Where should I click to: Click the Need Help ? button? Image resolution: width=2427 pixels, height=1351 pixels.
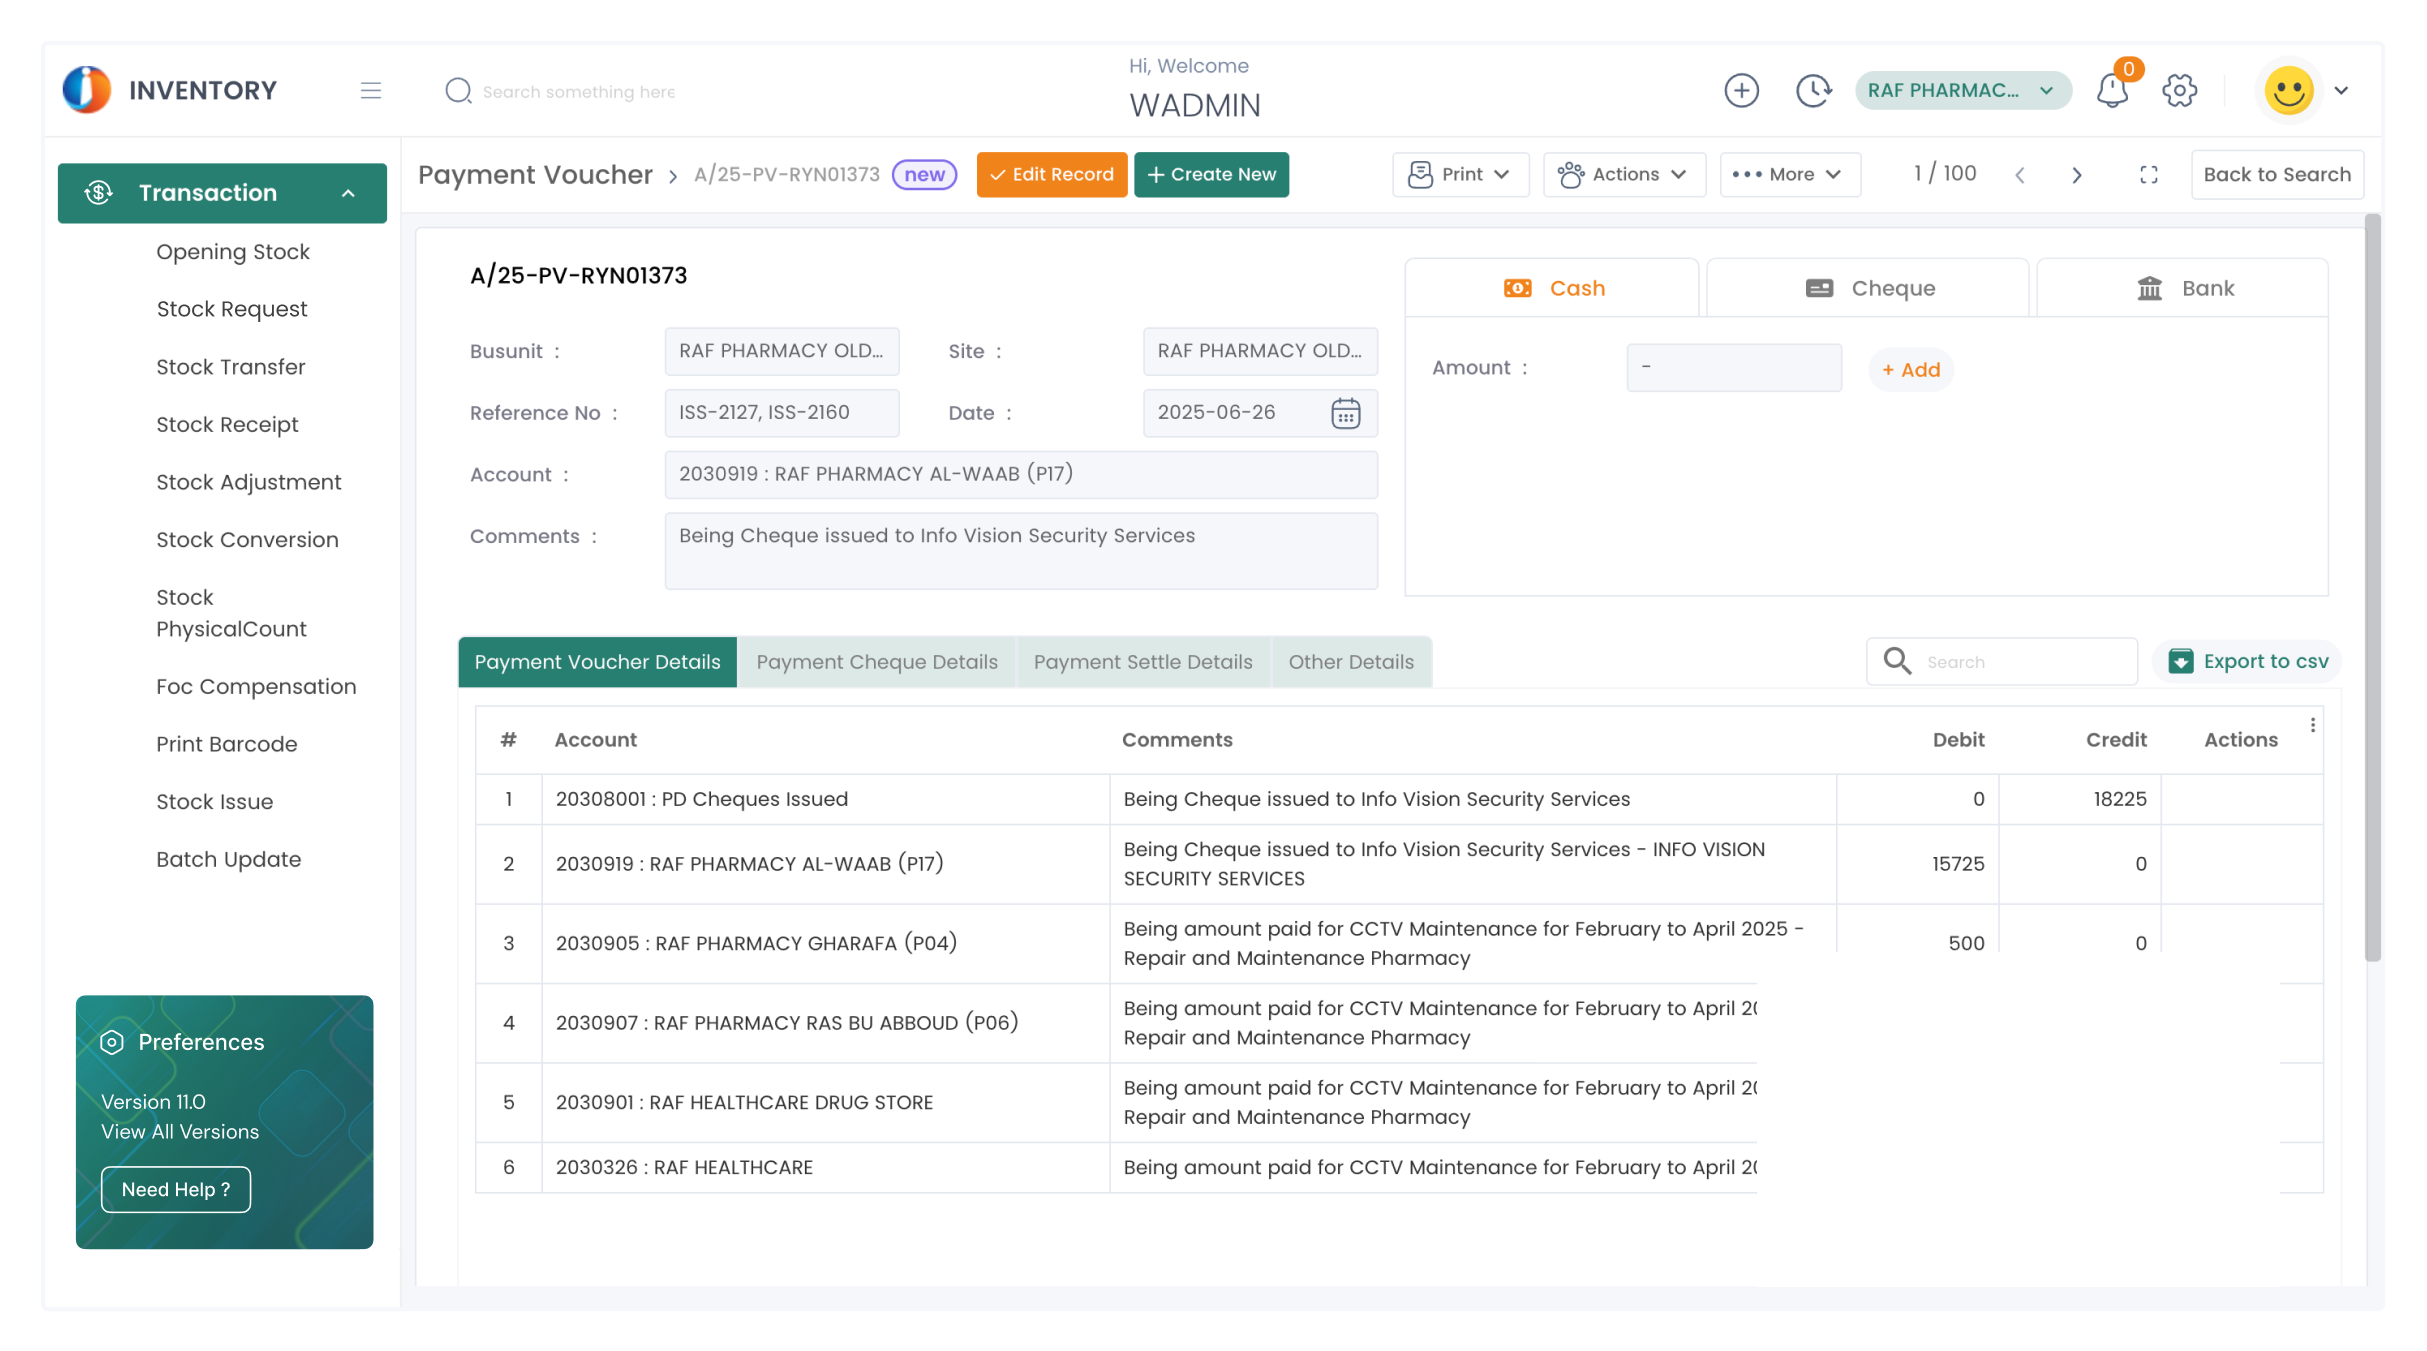[175, 1189]
